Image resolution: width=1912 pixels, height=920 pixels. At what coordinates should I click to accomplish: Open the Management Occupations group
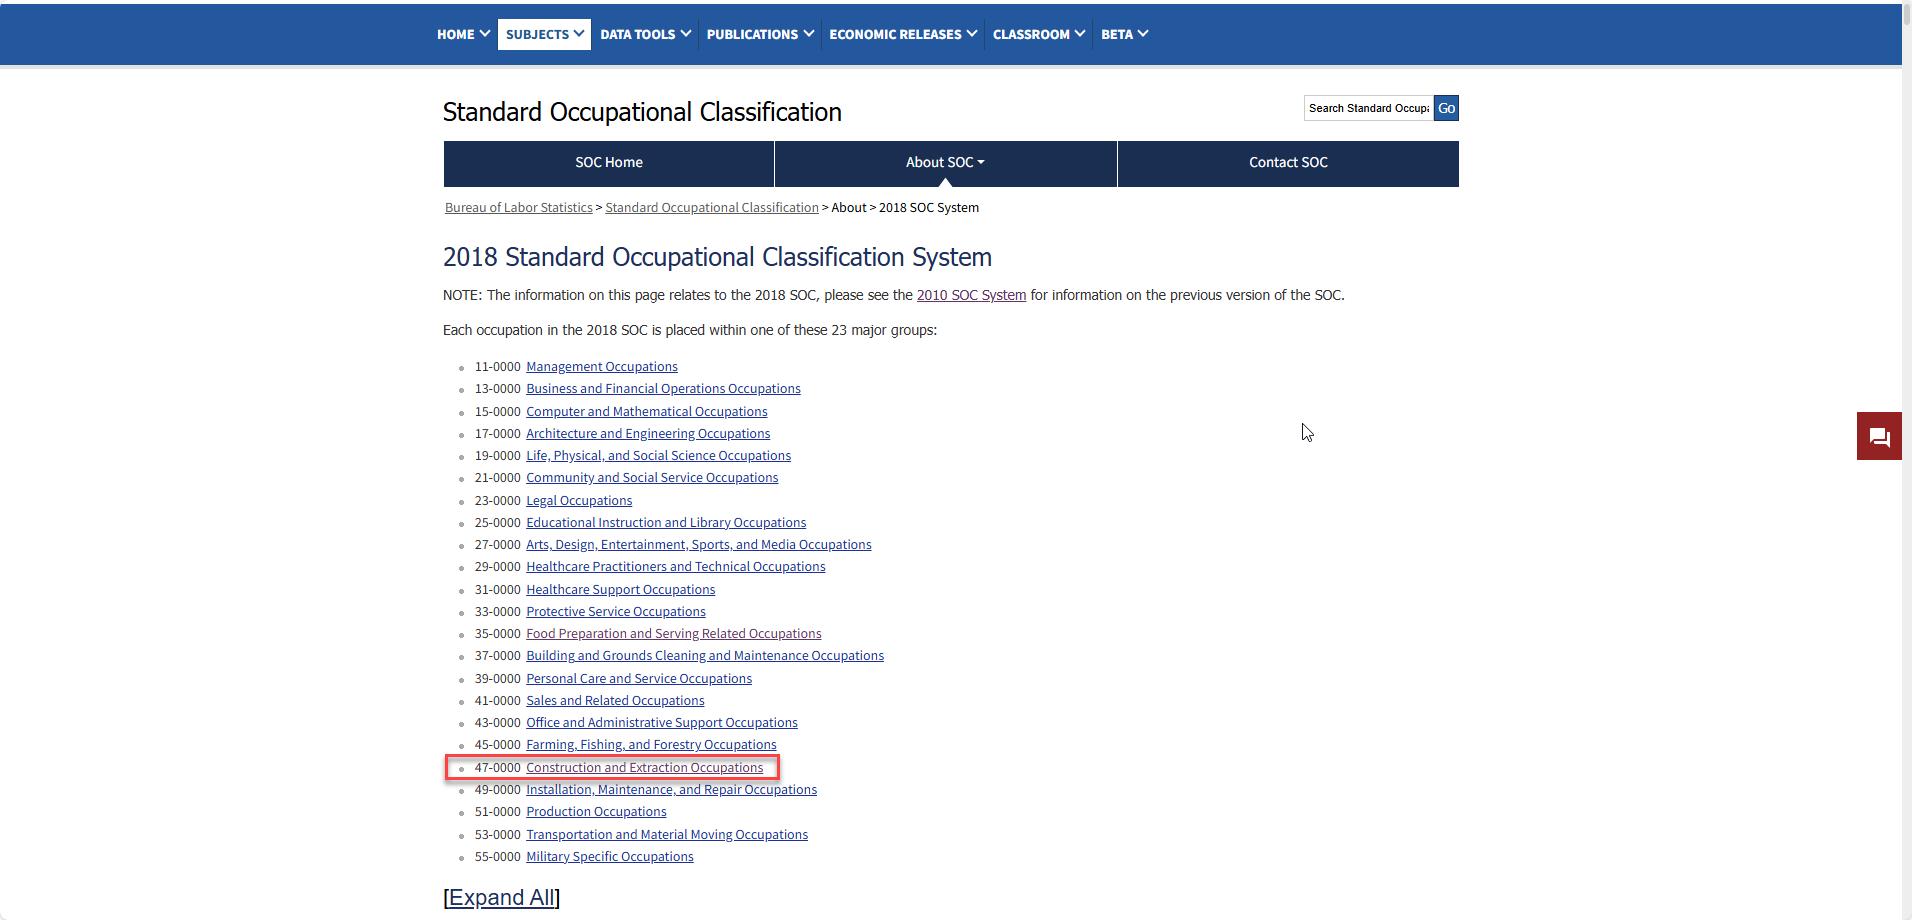601,366
